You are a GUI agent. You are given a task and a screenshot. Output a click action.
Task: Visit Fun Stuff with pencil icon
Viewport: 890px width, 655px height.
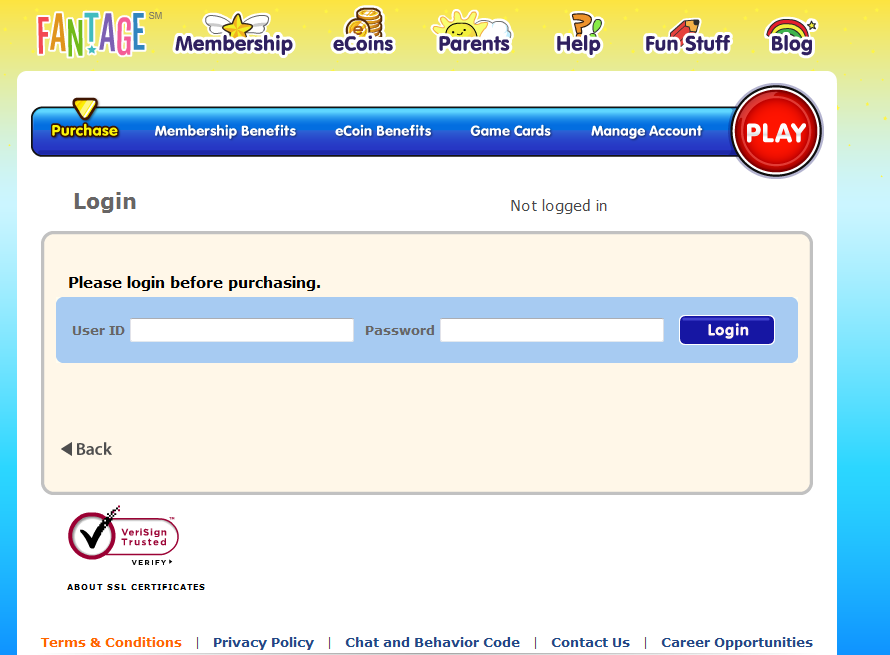coord(687,37)
